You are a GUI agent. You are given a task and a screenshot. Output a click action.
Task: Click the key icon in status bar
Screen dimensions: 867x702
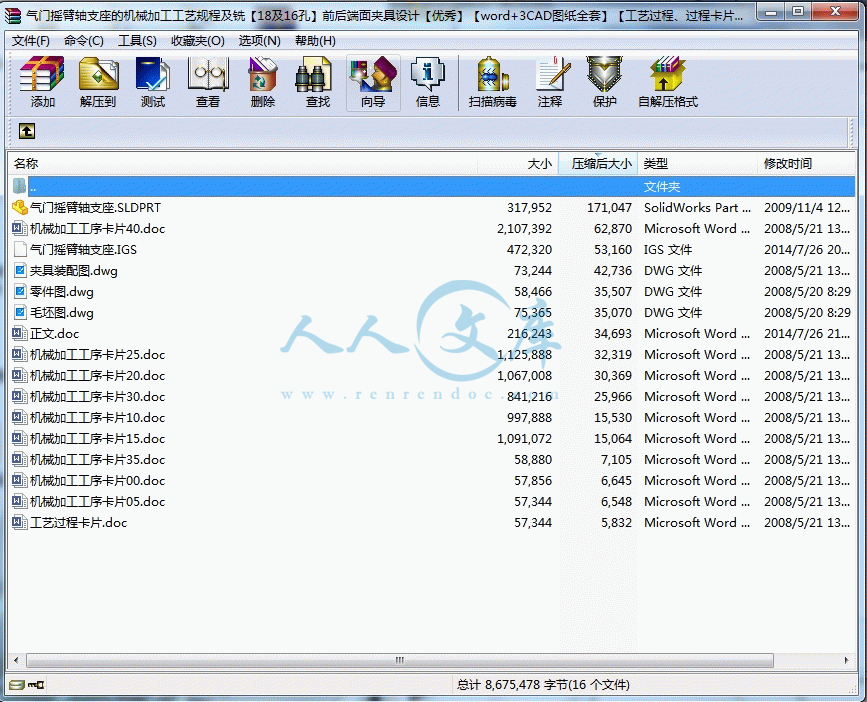coord(36,685)
